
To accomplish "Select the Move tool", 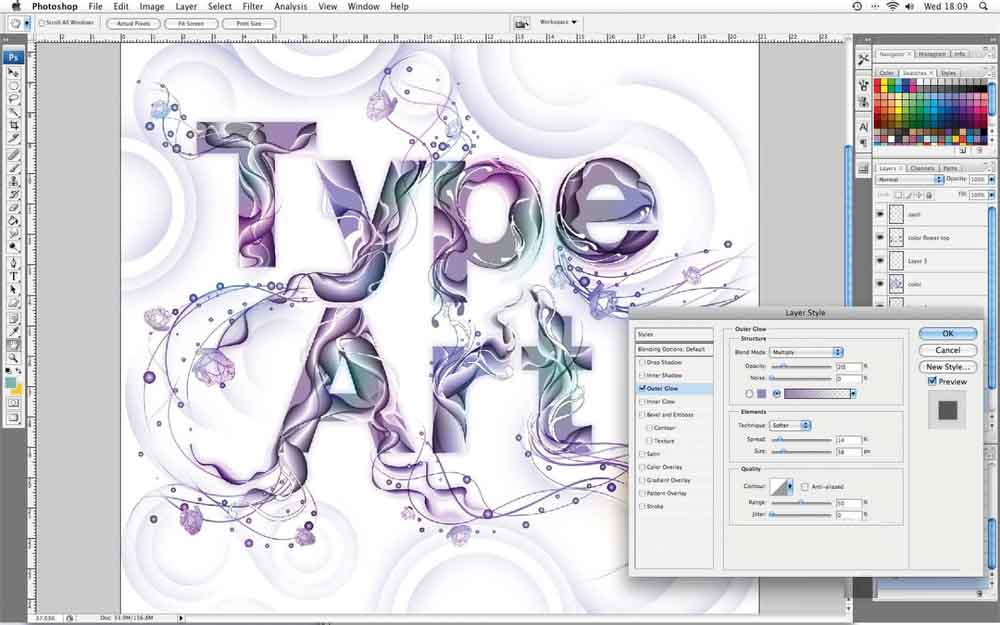I will tap(13, 72).
